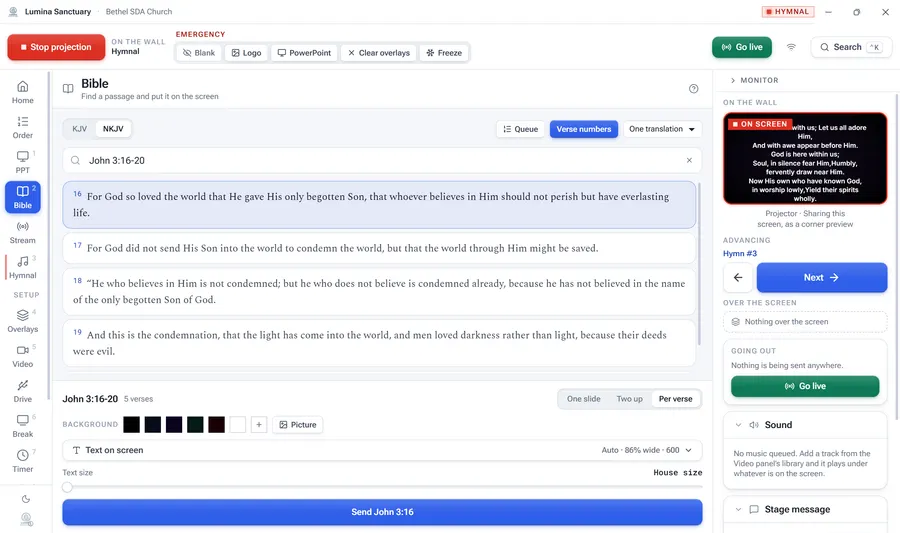Image resolution: width=900 pixels, height=533 pixels.
Task: Open the One translation dropdown
Action: point(662,129)
